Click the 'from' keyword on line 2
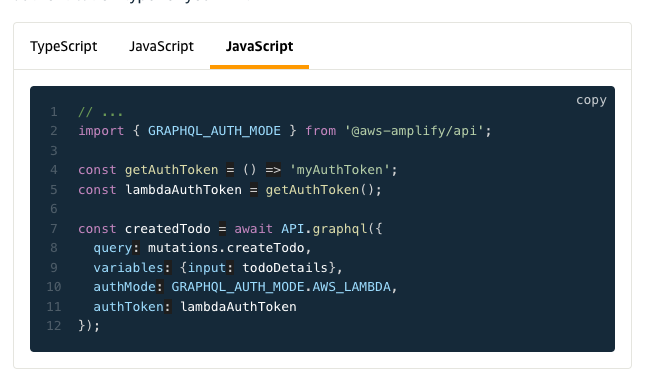The image size is (647, 382). pos(321,131)
